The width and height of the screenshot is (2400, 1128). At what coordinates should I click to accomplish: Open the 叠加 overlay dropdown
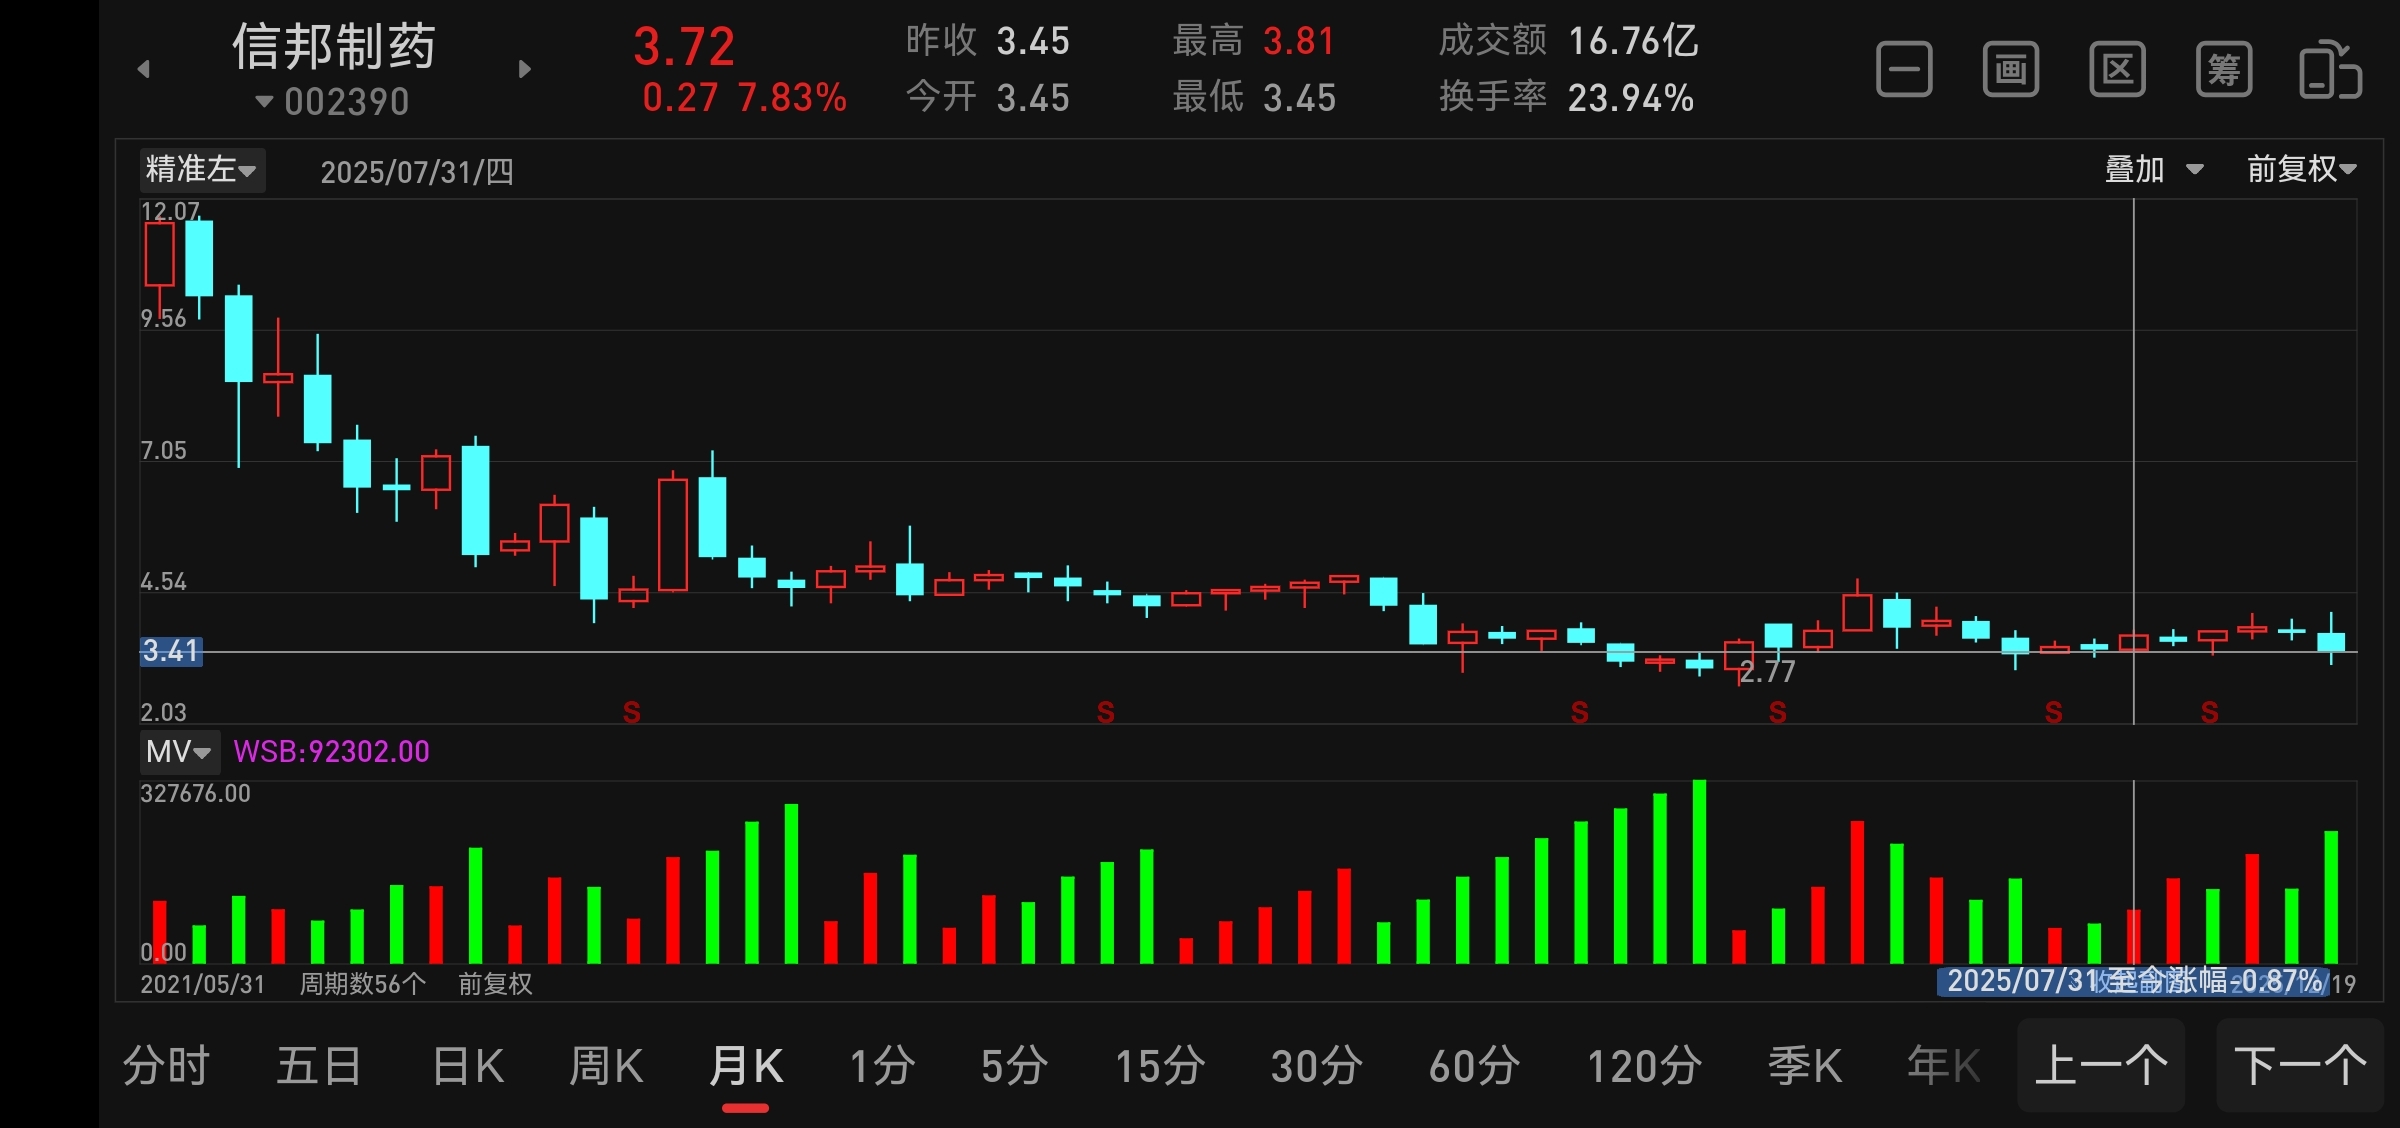(x=2153, y=169)
